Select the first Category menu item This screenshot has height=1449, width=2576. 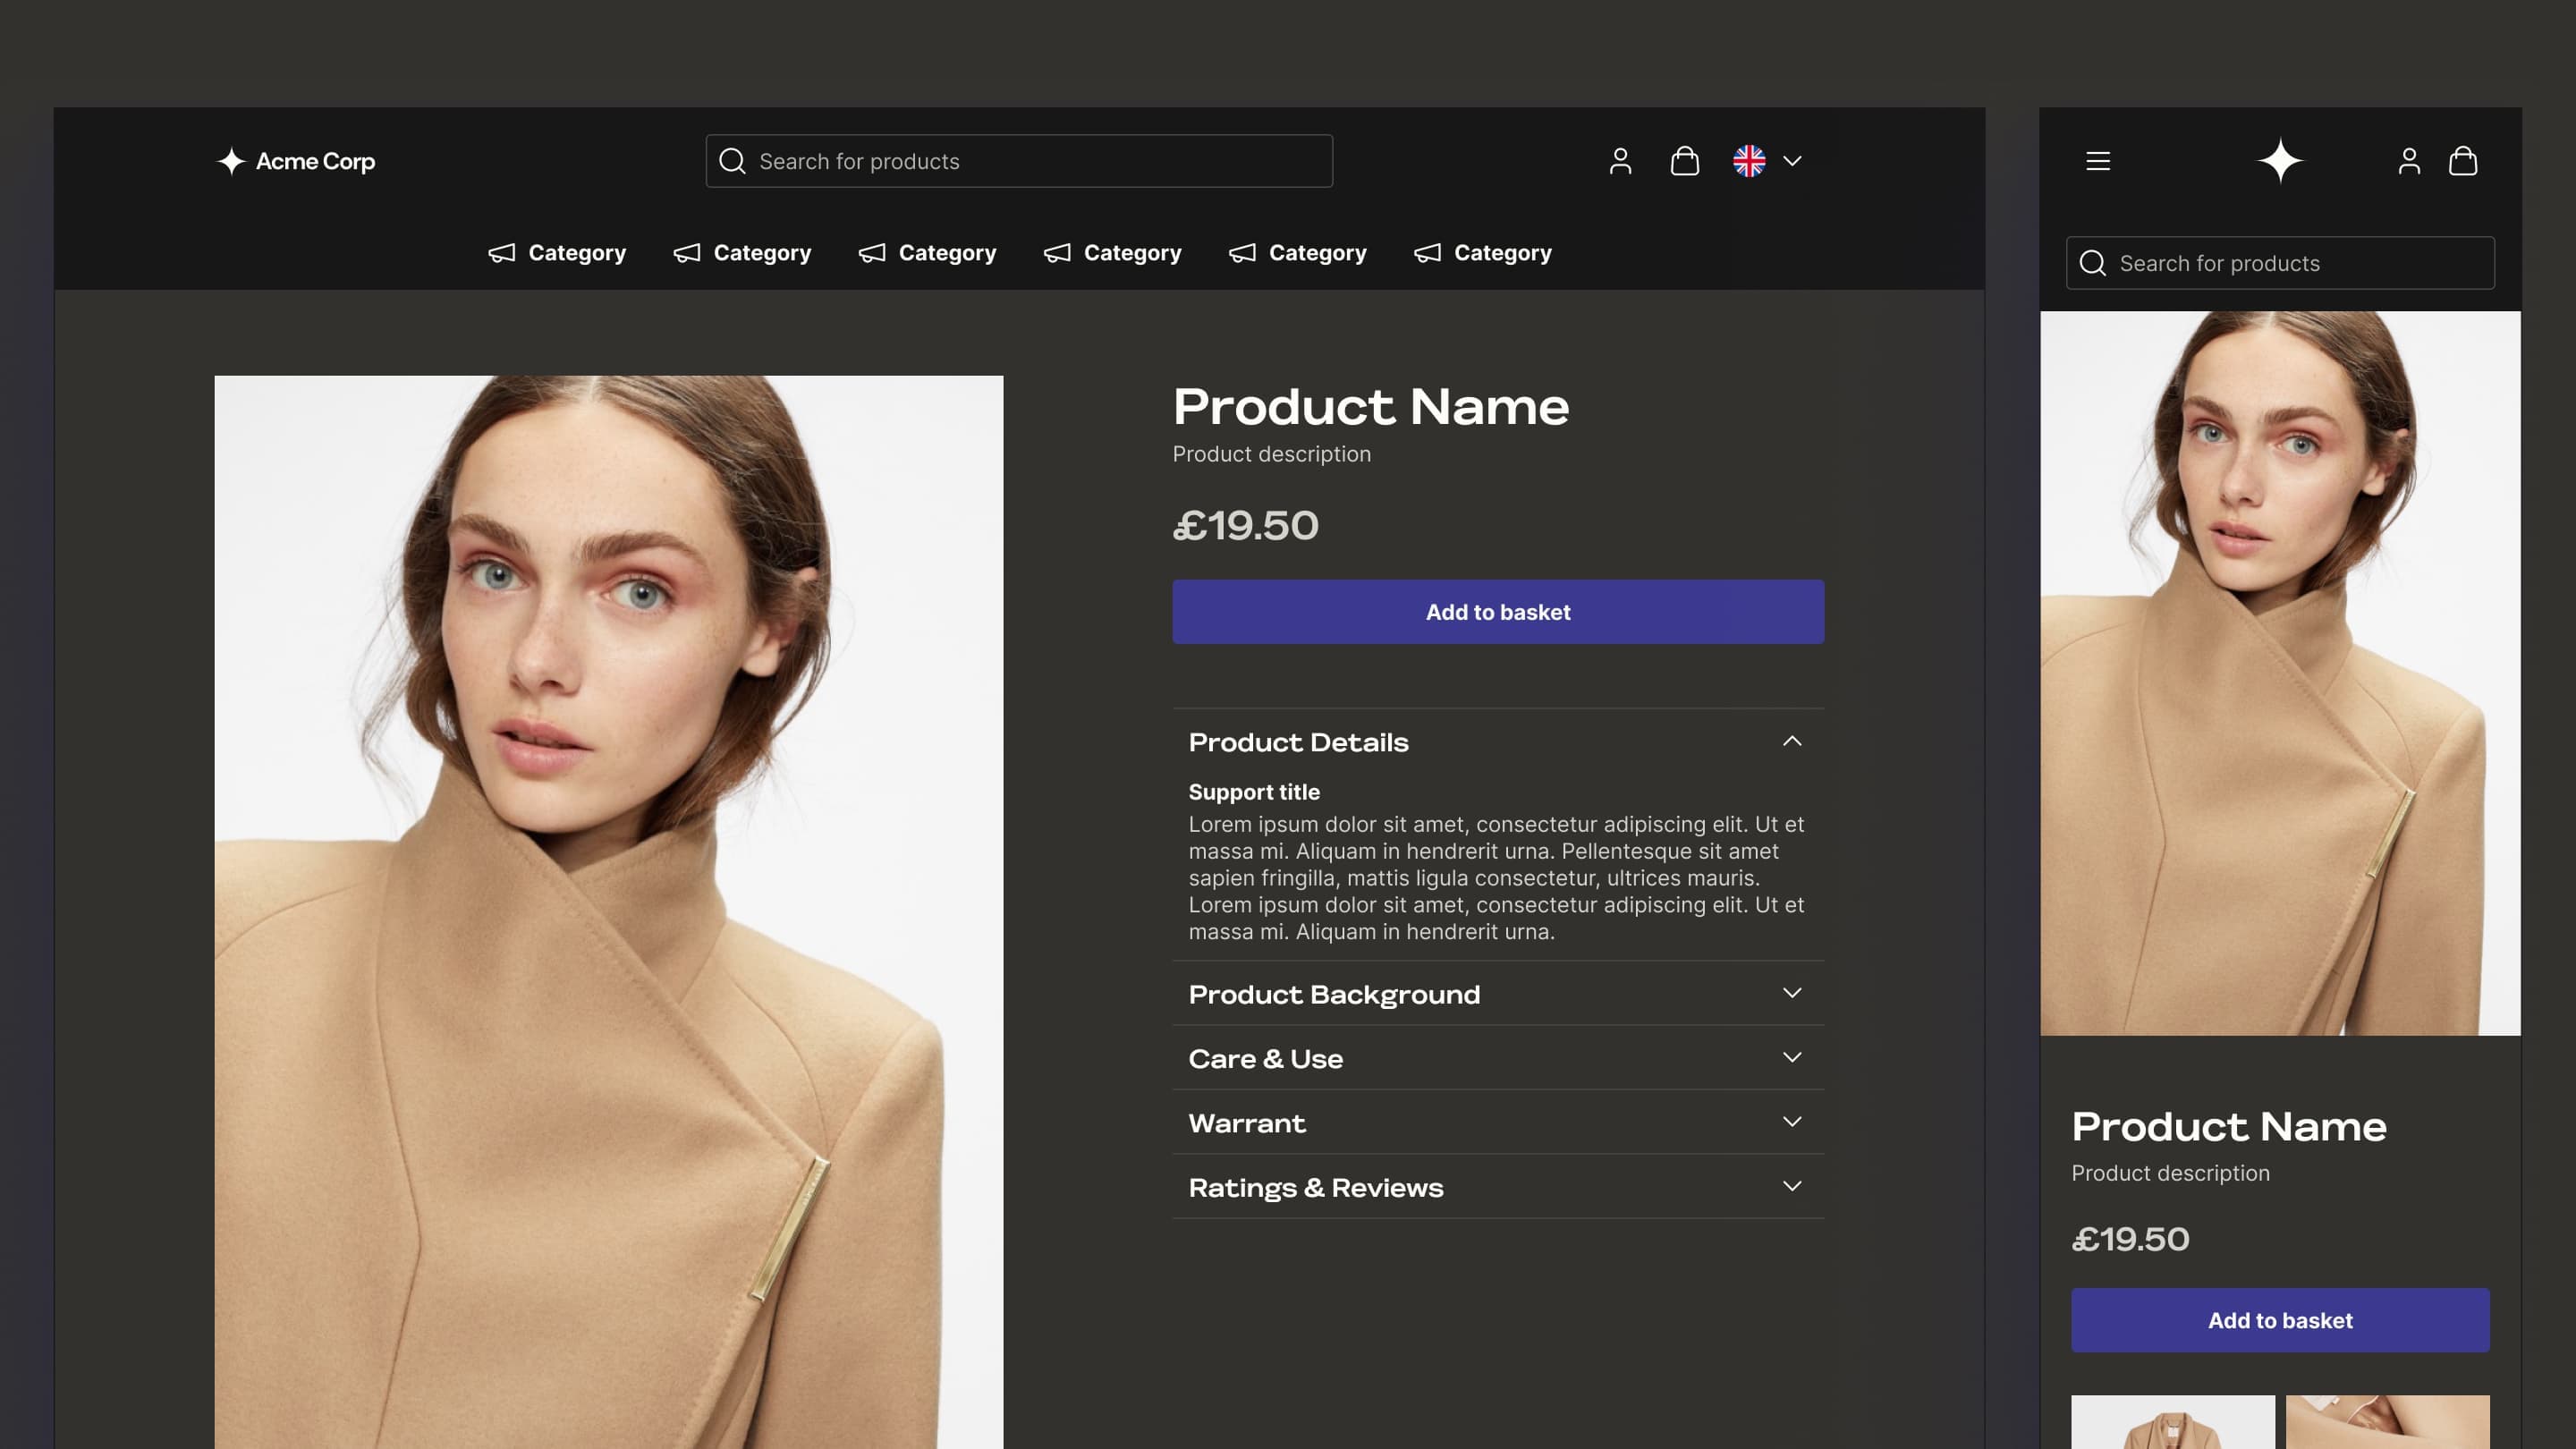click(x=558, y=253)
